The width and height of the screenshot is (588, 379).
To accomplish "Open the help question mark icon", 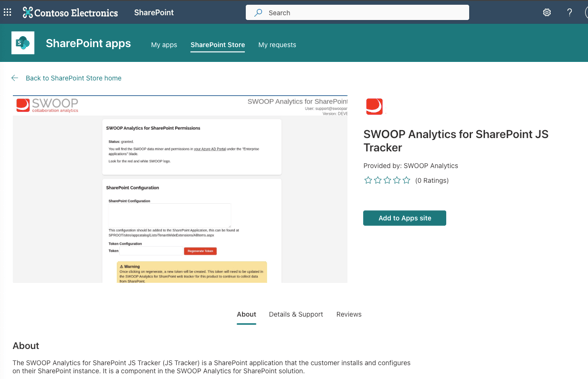I will point(569,12).
